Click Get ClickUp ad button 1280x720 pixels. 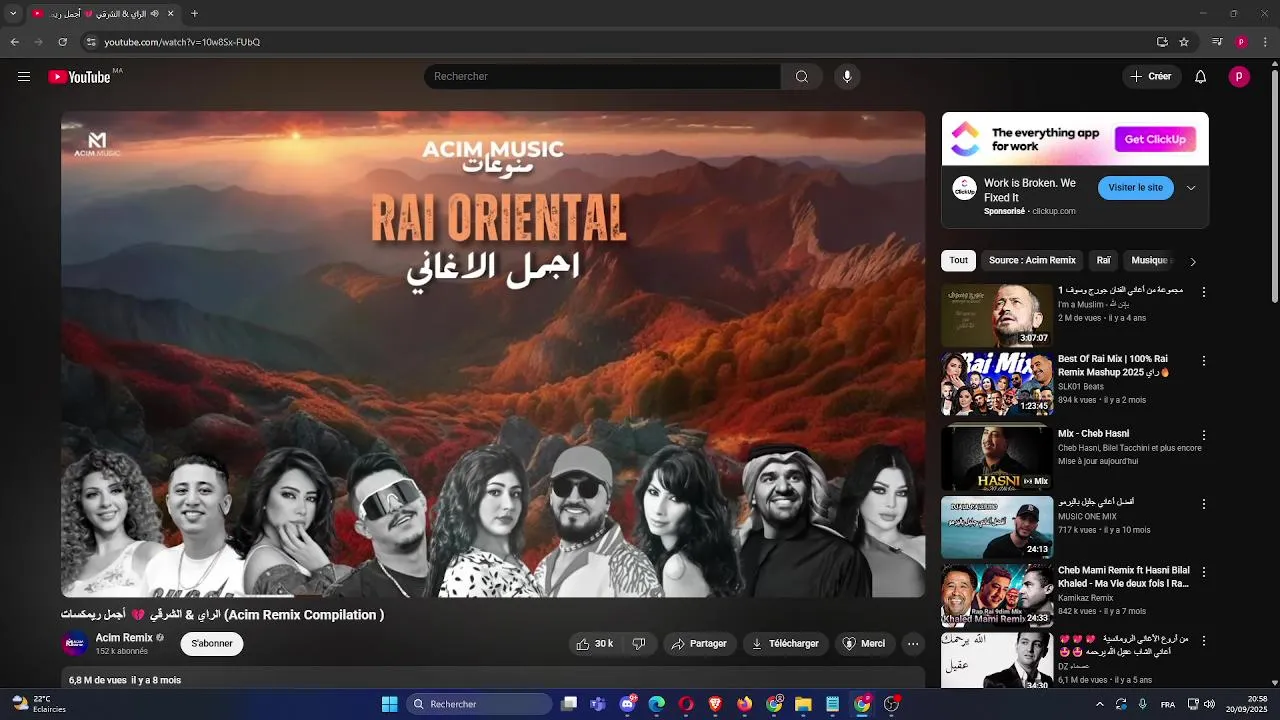[x=1155, y=139]
